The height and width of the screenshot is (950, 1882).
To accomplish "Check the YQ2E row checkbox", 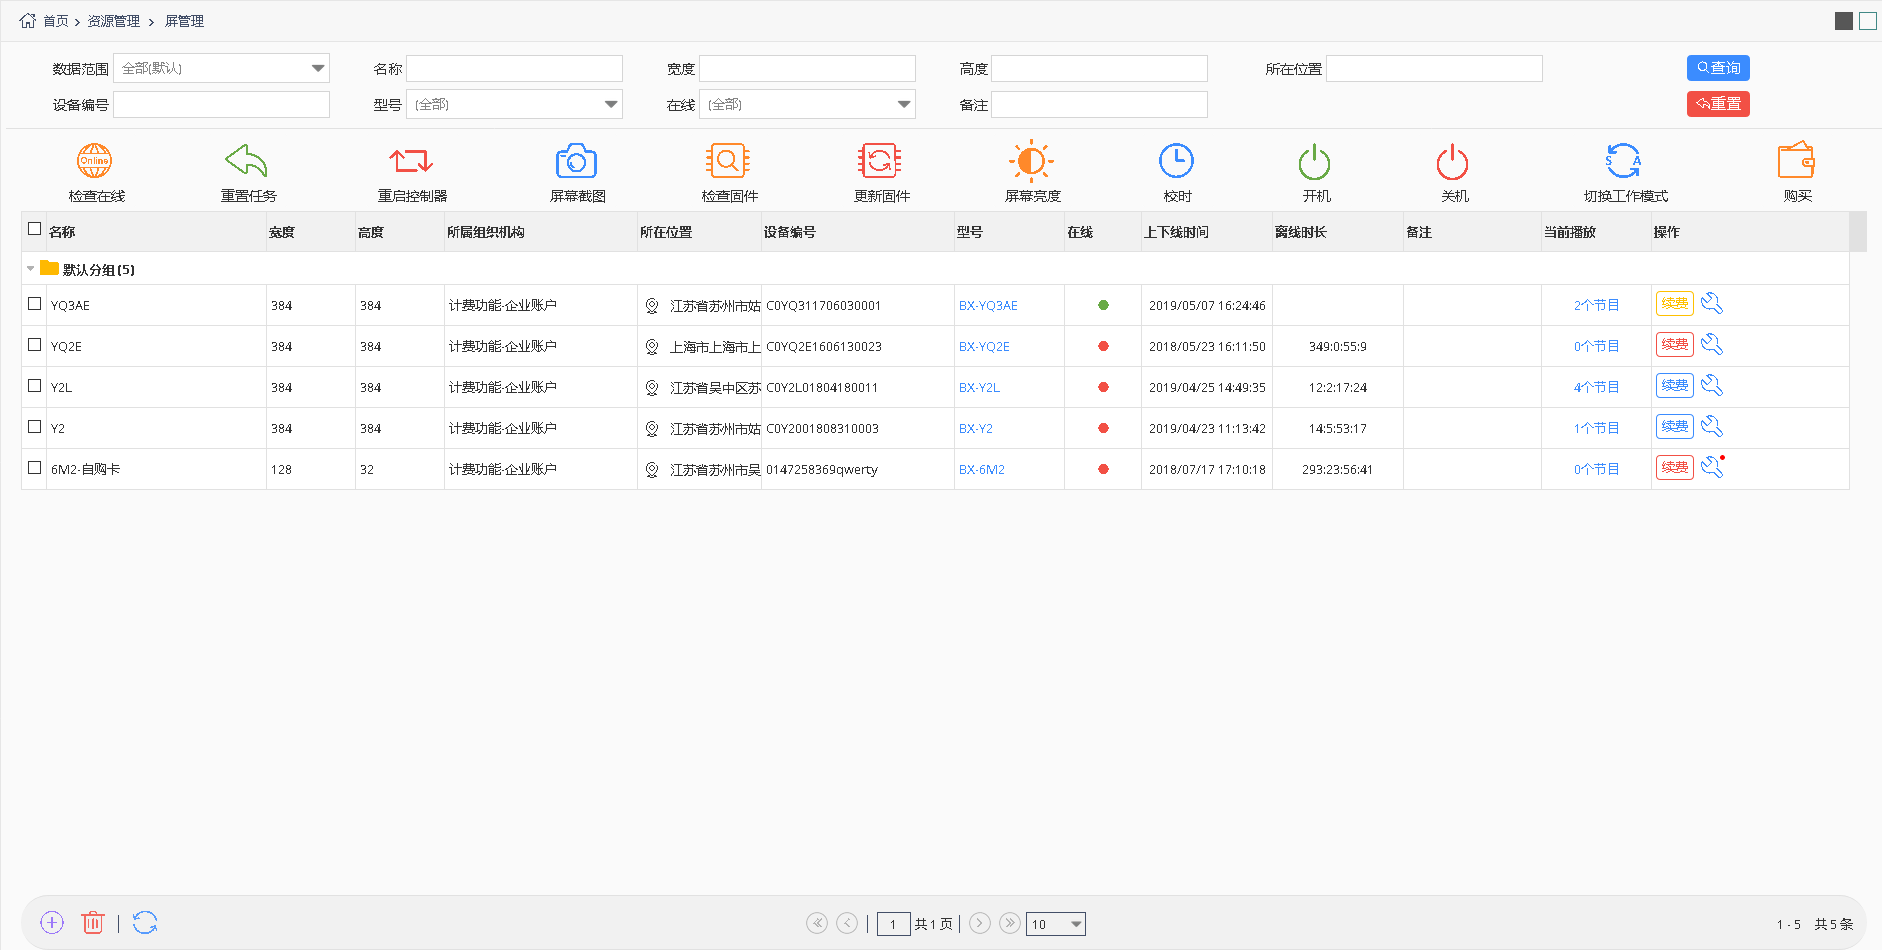I will 35,345.
